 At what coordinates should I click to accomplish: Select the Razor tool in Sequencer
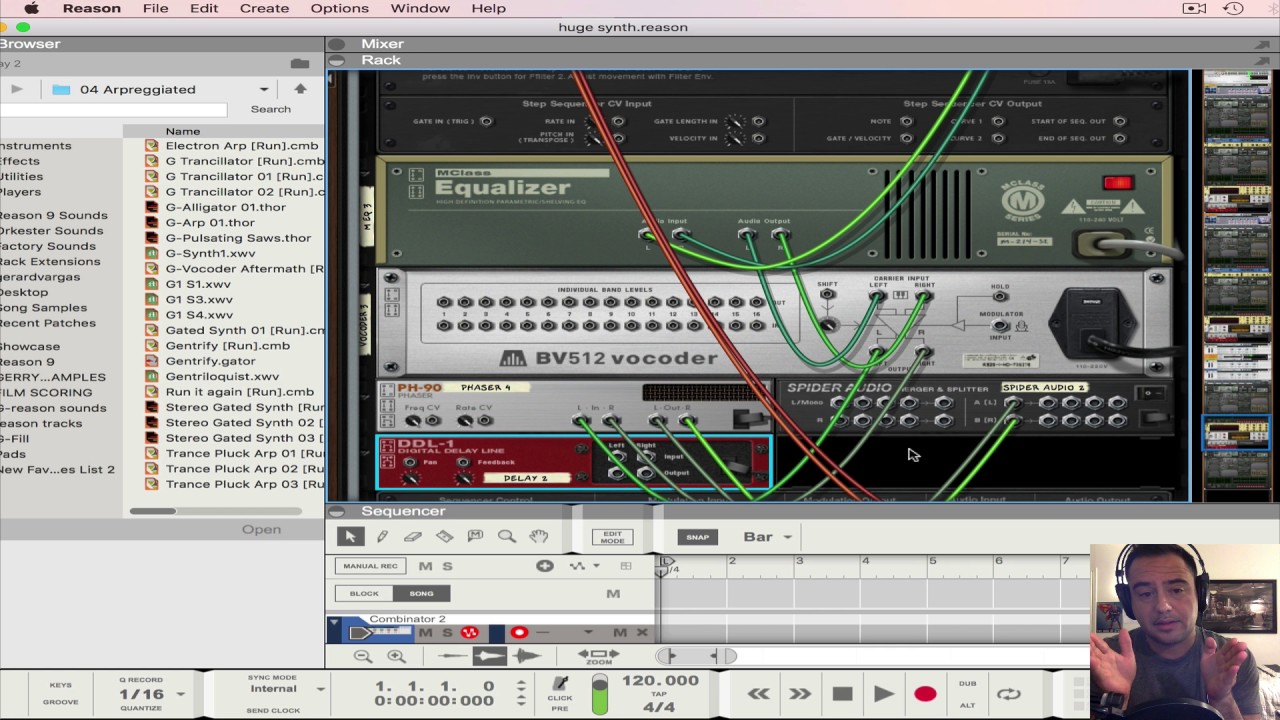[x=444, y=537]
